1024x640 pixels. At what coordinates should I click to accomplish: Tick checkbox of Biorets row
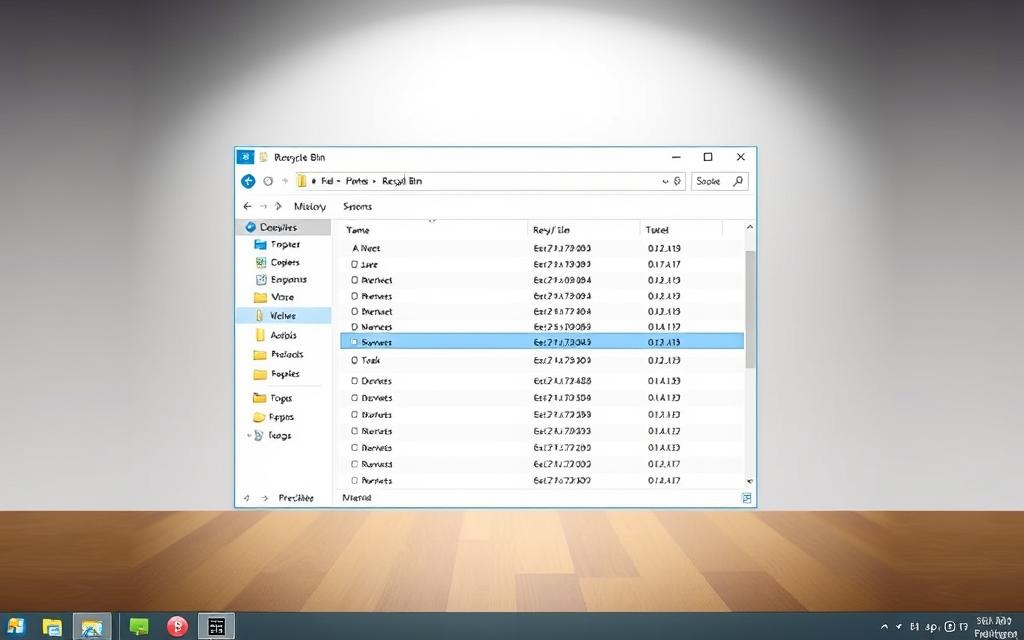[355, 415]
